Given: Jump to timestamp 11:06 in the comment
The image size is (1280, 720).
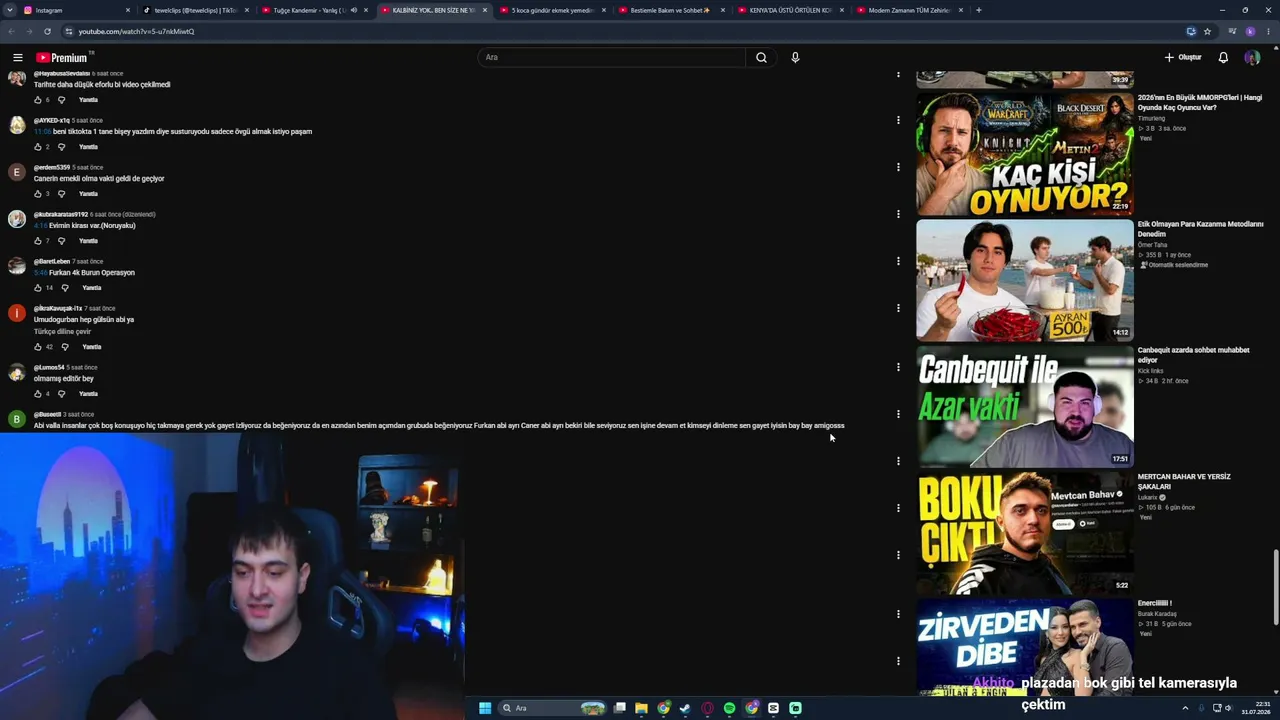Looking at the screenshot, I should 42,132.
